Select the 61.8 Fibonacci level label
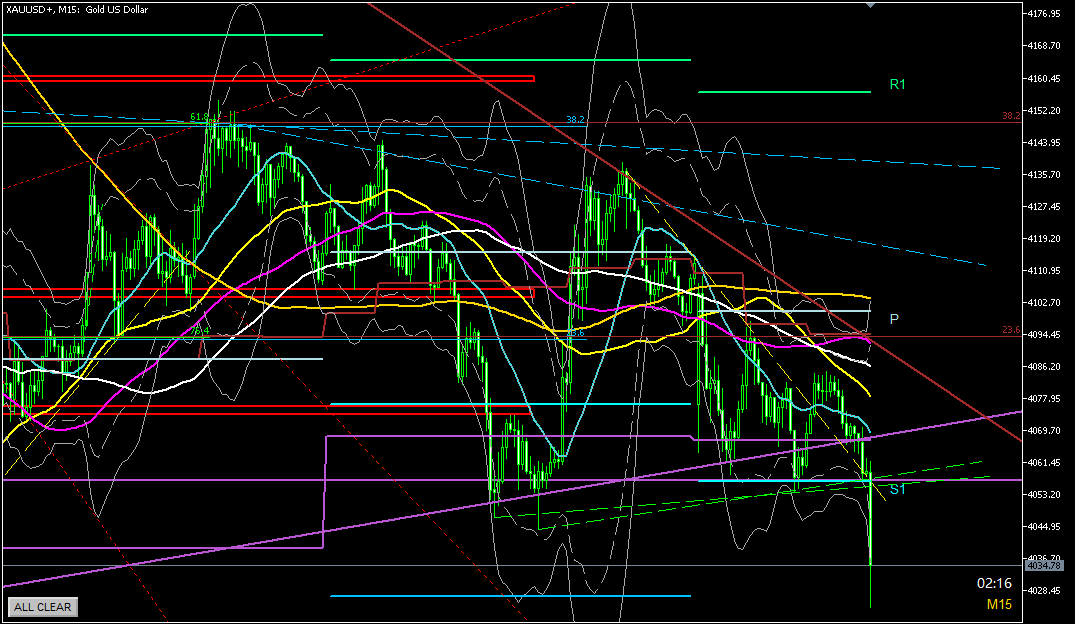1075x624 pixels. [200, 117]
